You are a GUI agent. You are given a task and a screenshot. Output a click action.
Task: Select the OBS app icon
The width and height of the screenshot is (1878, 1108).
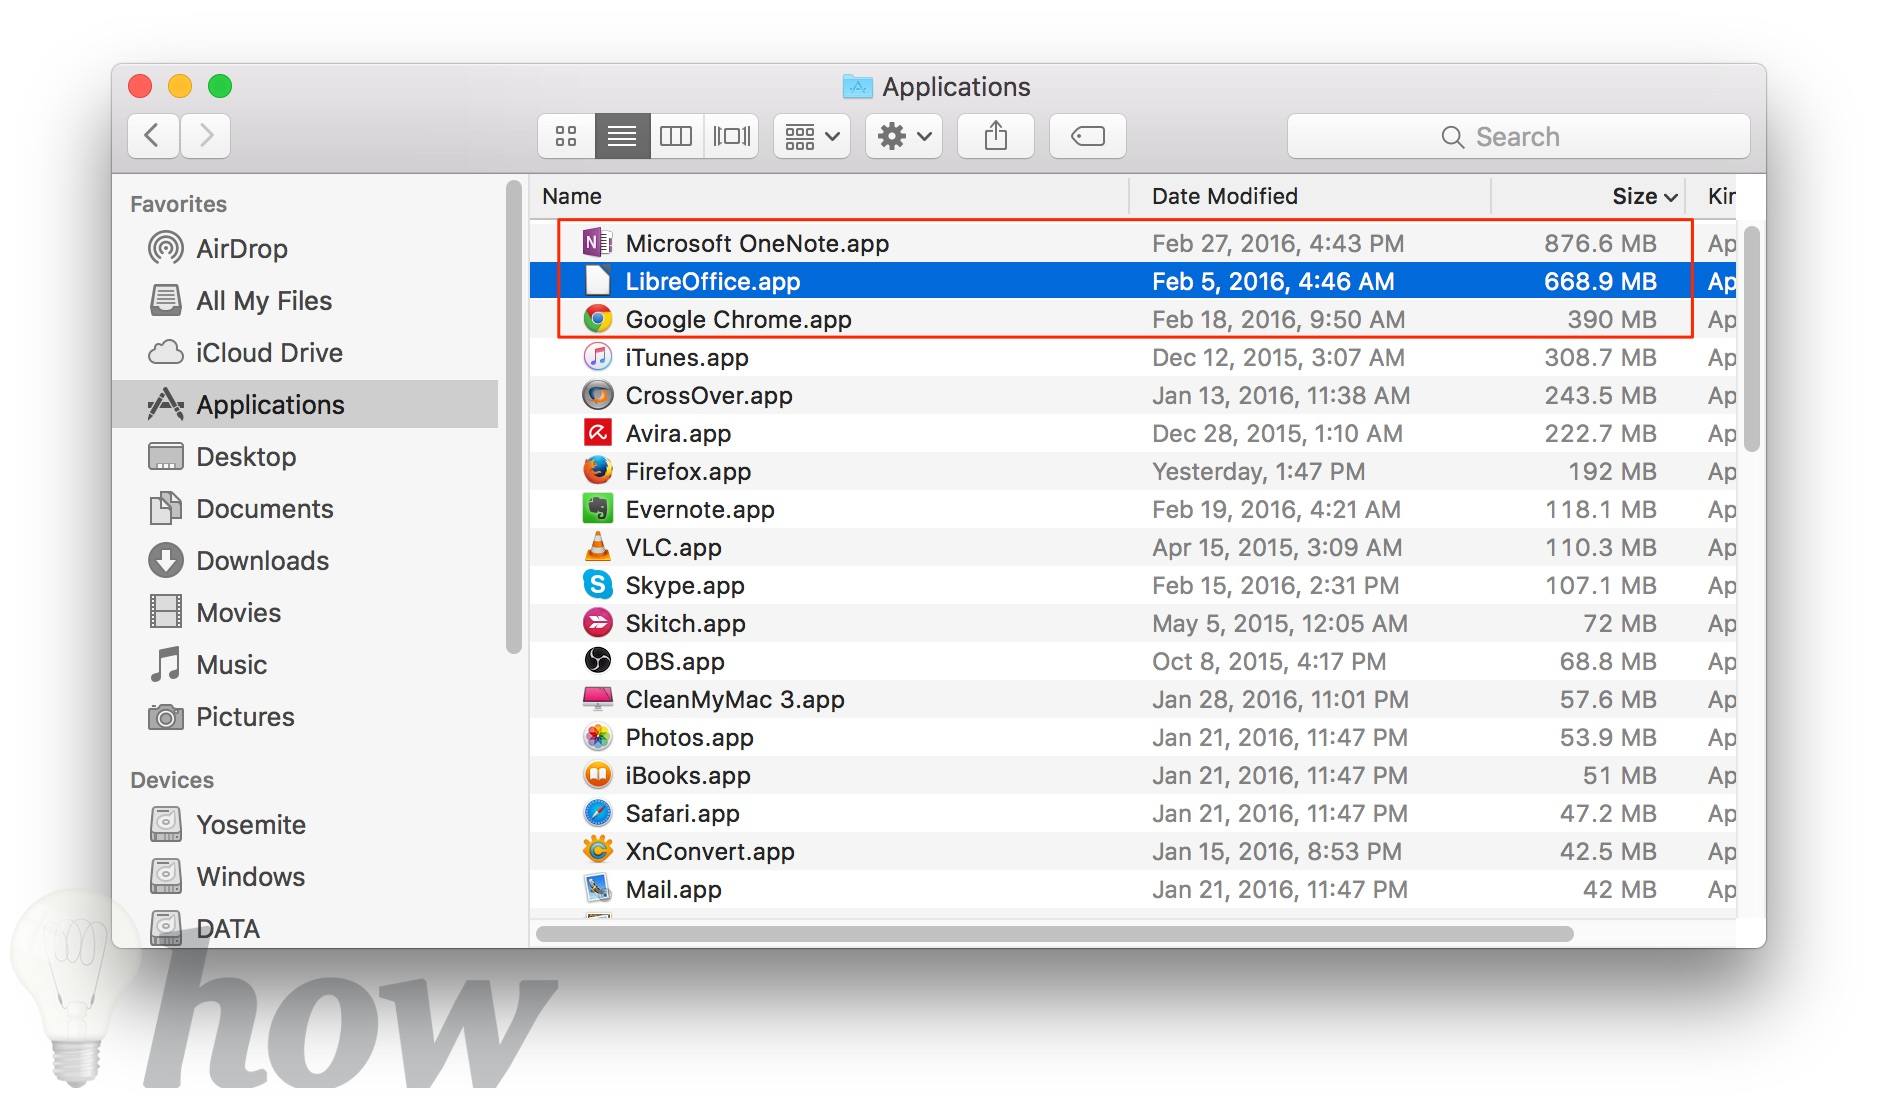(597, 661)
